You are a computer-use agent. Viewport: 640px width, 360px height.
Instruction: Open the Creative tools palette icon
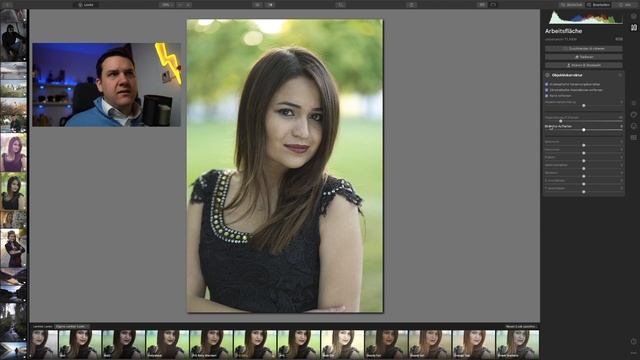click(633, 115)
